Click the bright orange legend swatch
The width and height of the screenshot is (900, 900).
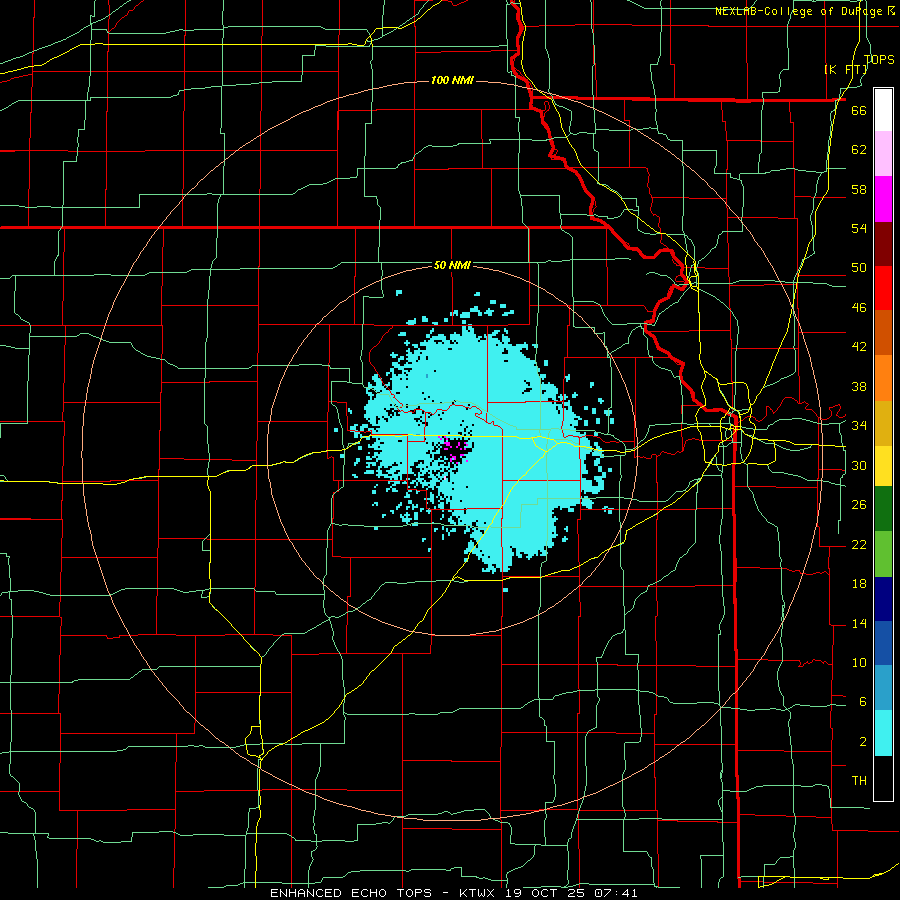click(x=883, y=377)
